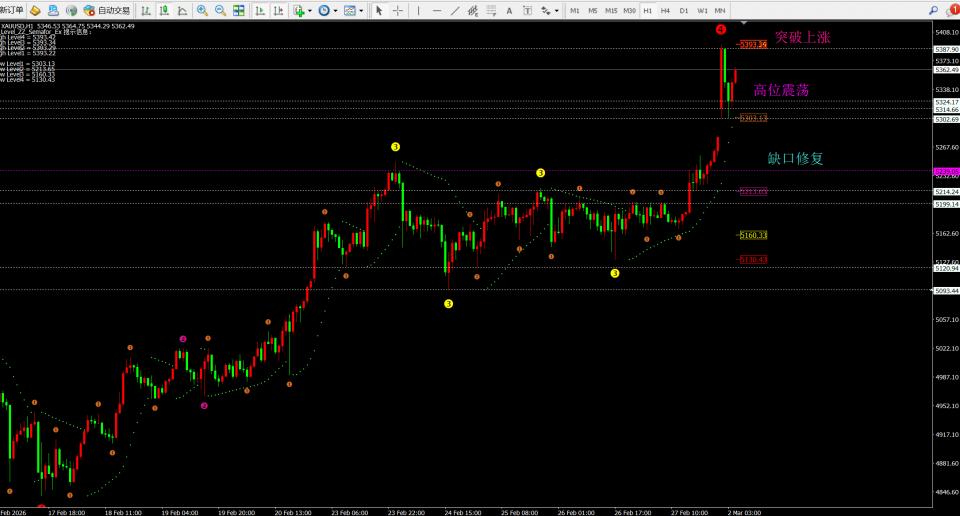Toggle the Auto Trading button
The height and width of the screenshot is (516, 960).
pos(106,10)
